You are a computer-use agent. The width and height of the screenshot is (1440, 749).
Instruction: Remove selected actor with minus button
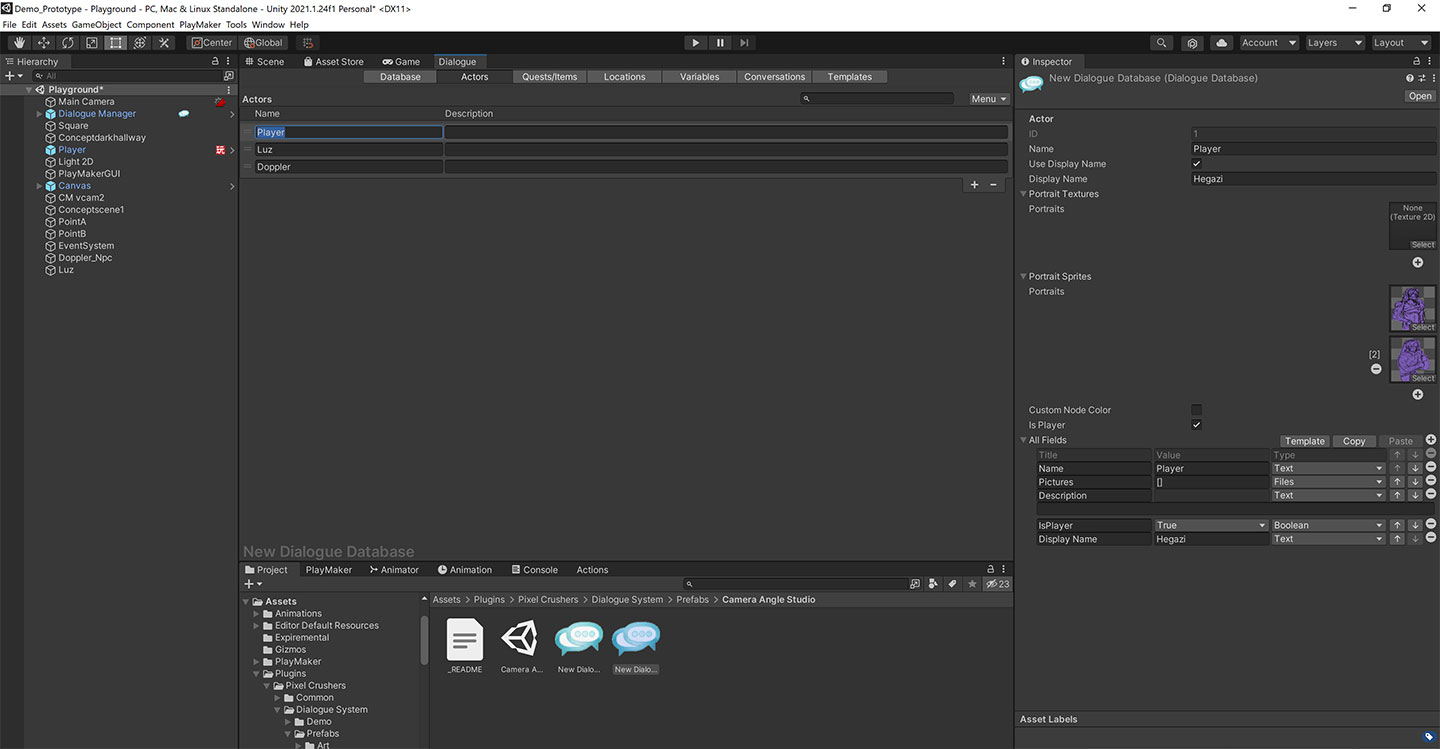coord(993,185)
